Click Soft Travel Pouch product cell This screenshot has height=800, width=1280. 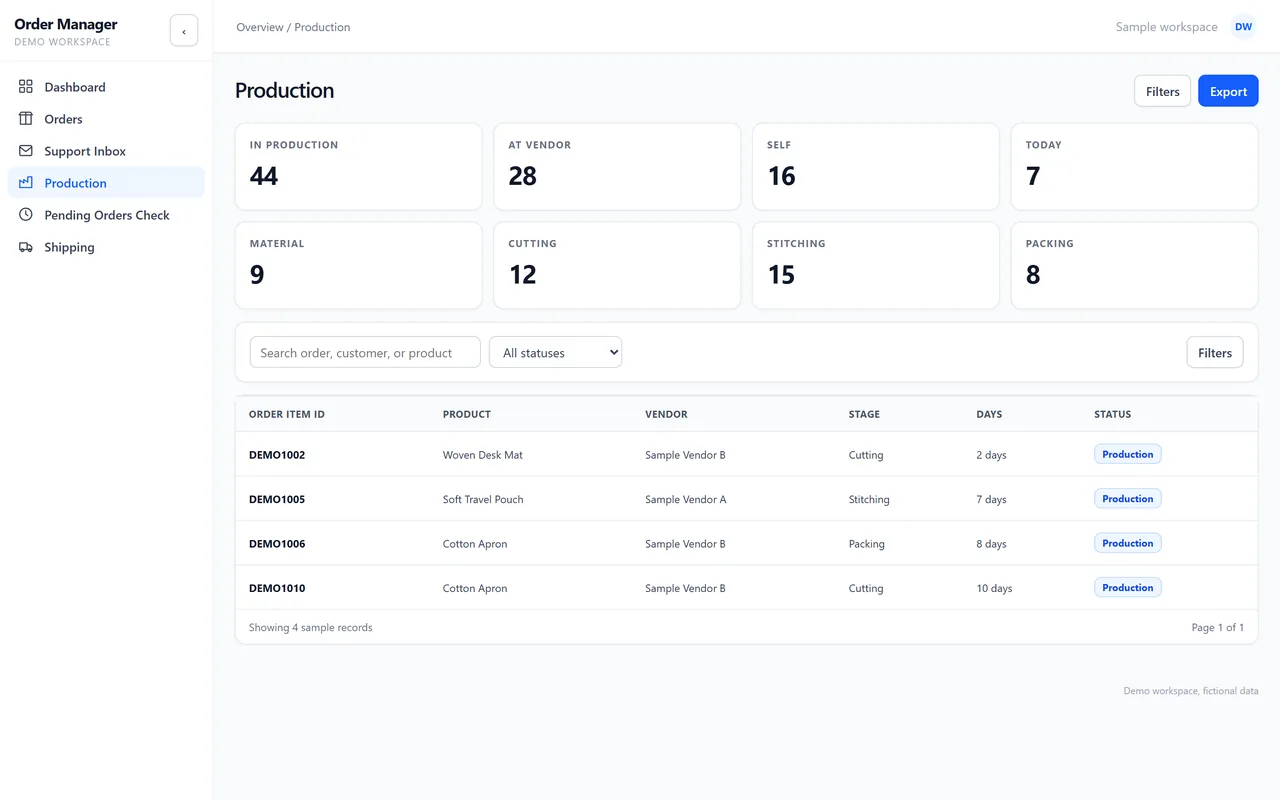tap(483, 499)
